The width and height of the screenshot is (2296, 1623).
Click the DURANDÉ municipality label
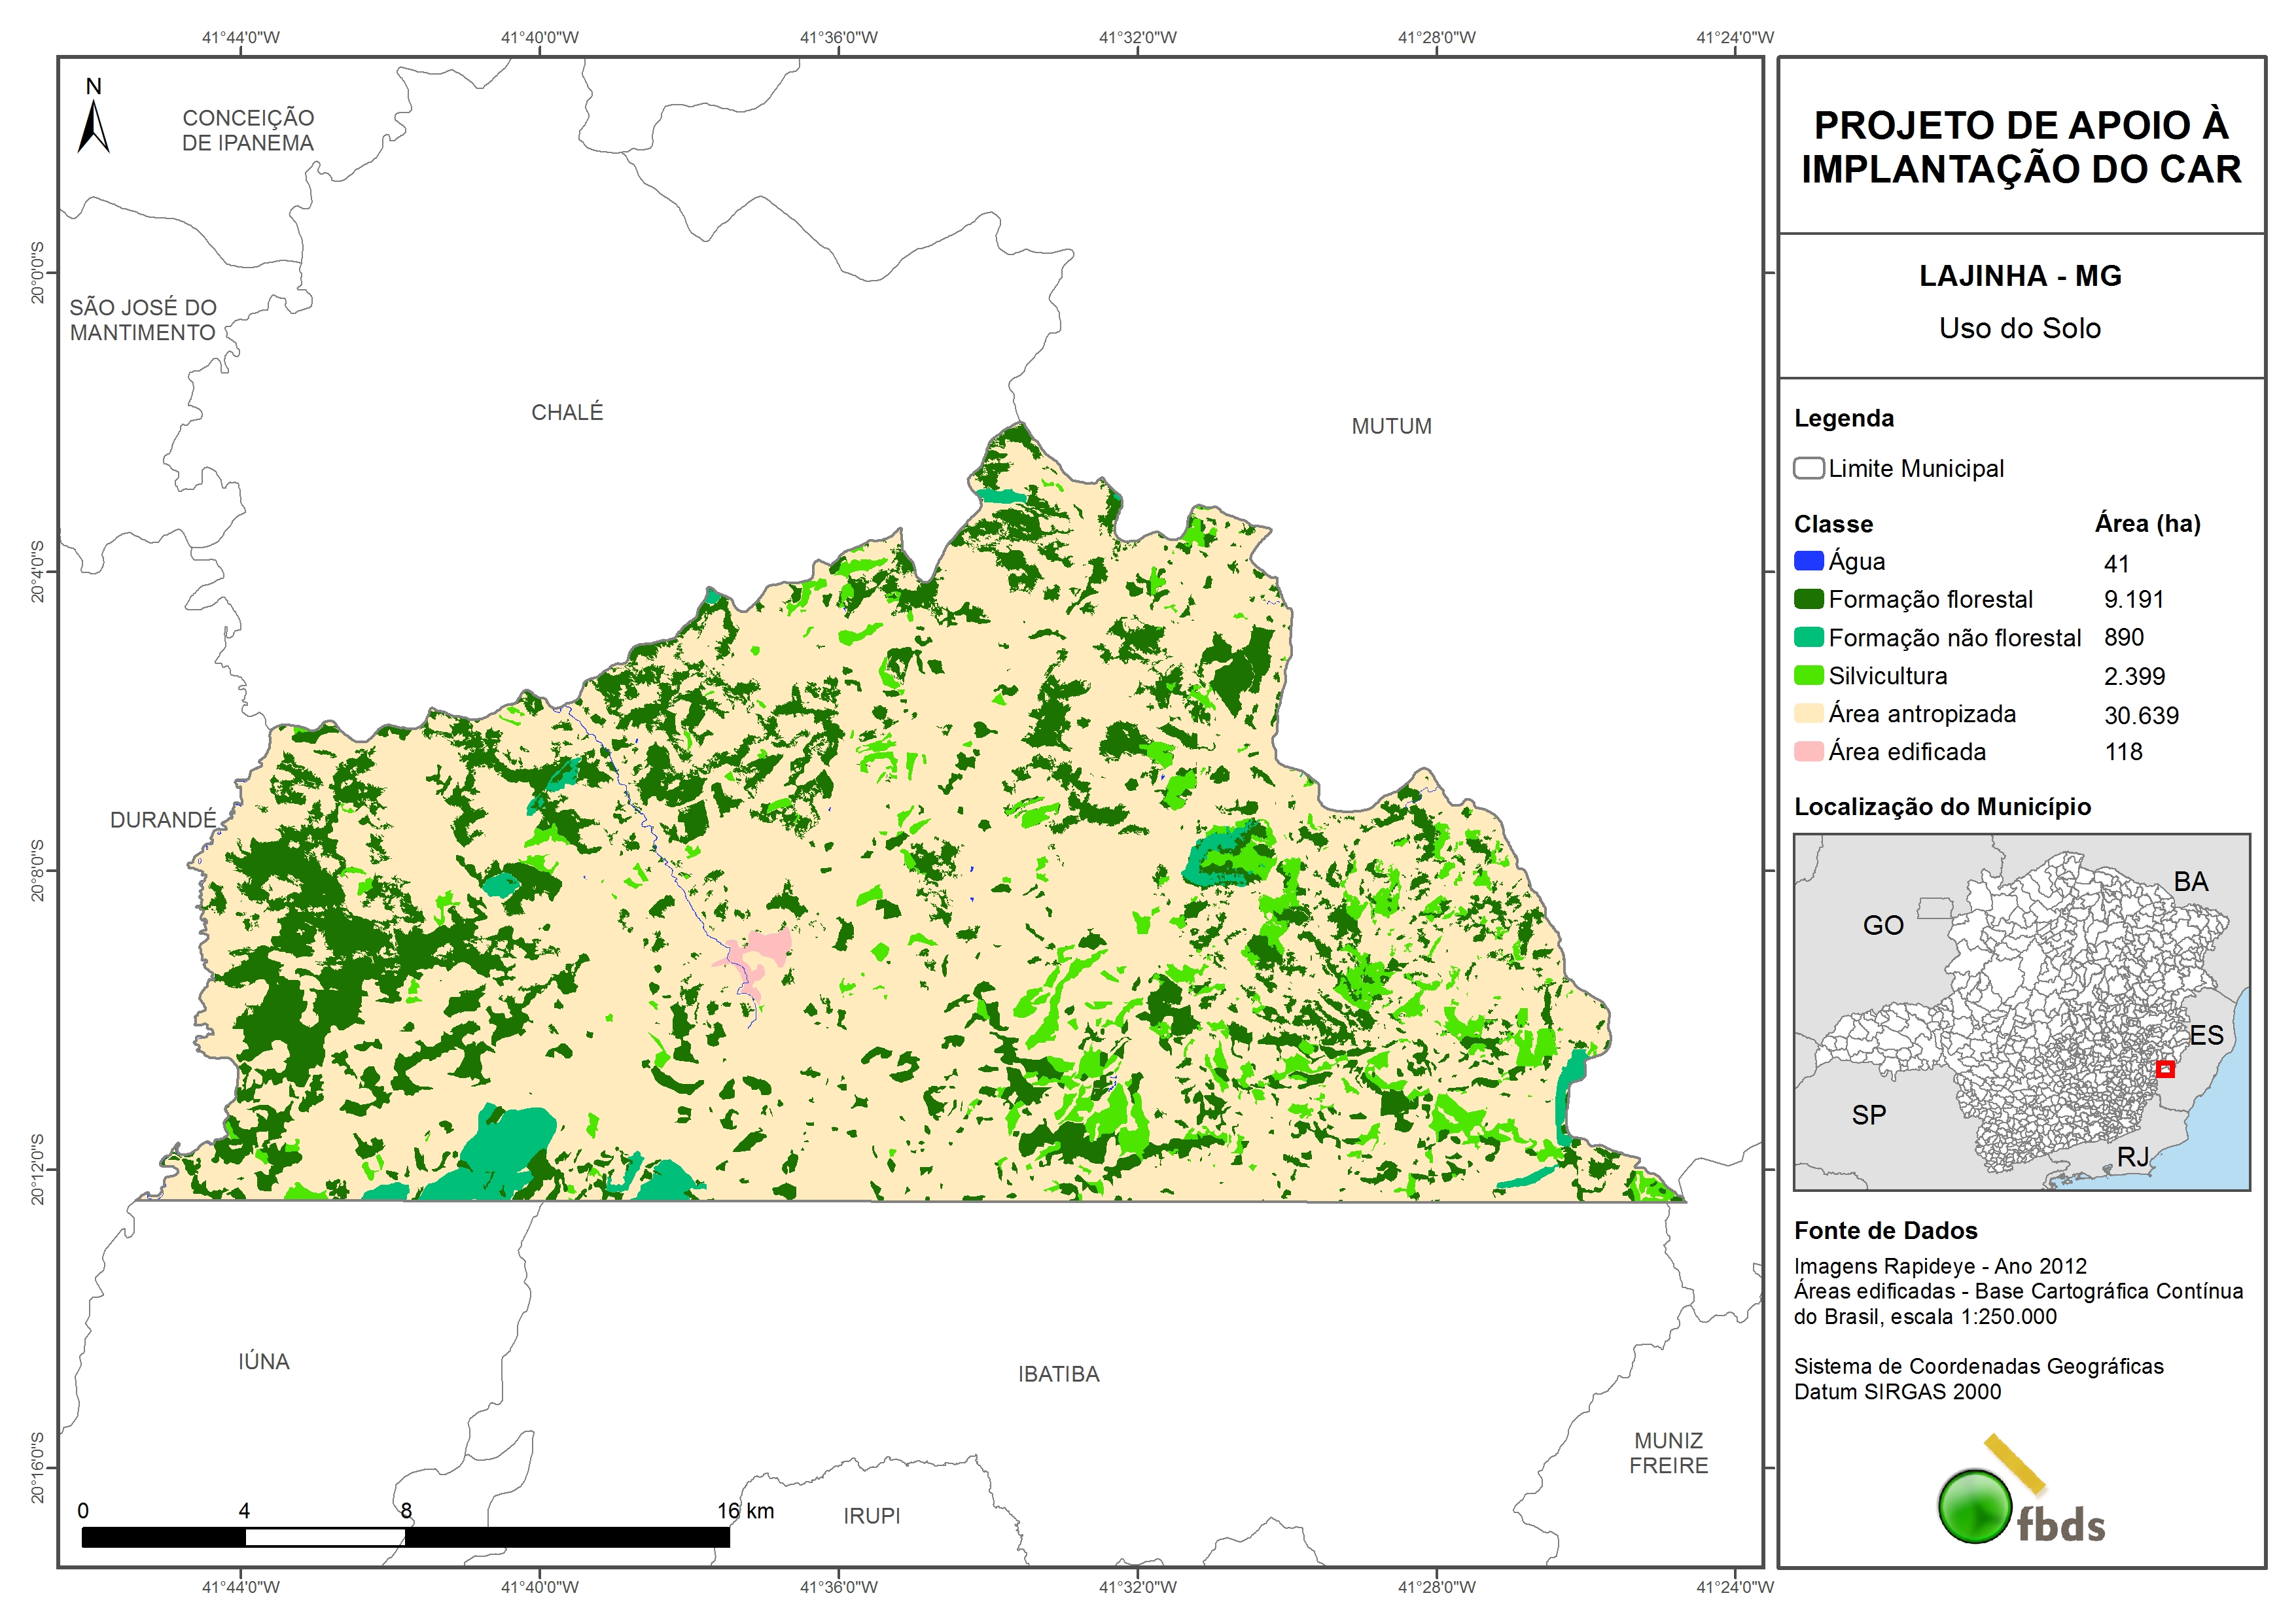163,820
